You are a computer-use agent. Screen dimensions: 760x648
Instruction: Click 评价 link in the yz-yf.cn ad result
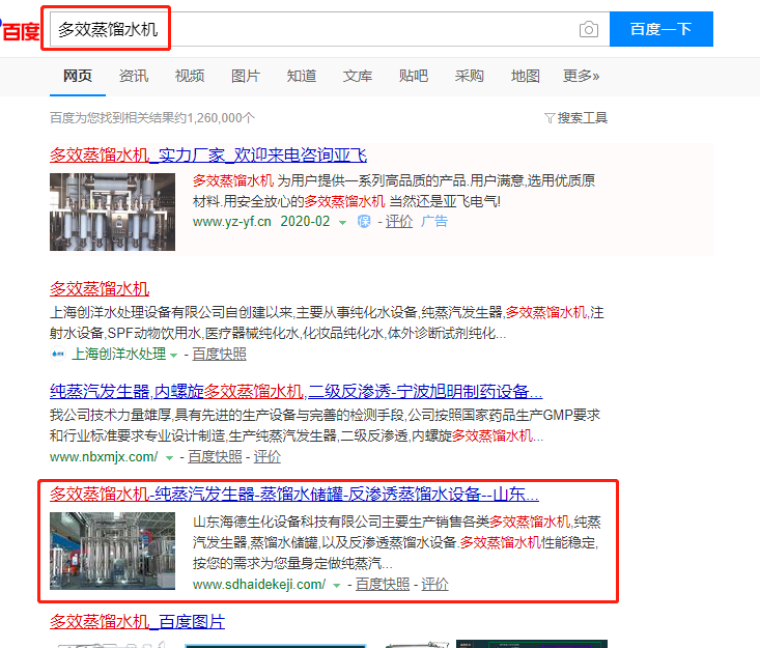399,221
